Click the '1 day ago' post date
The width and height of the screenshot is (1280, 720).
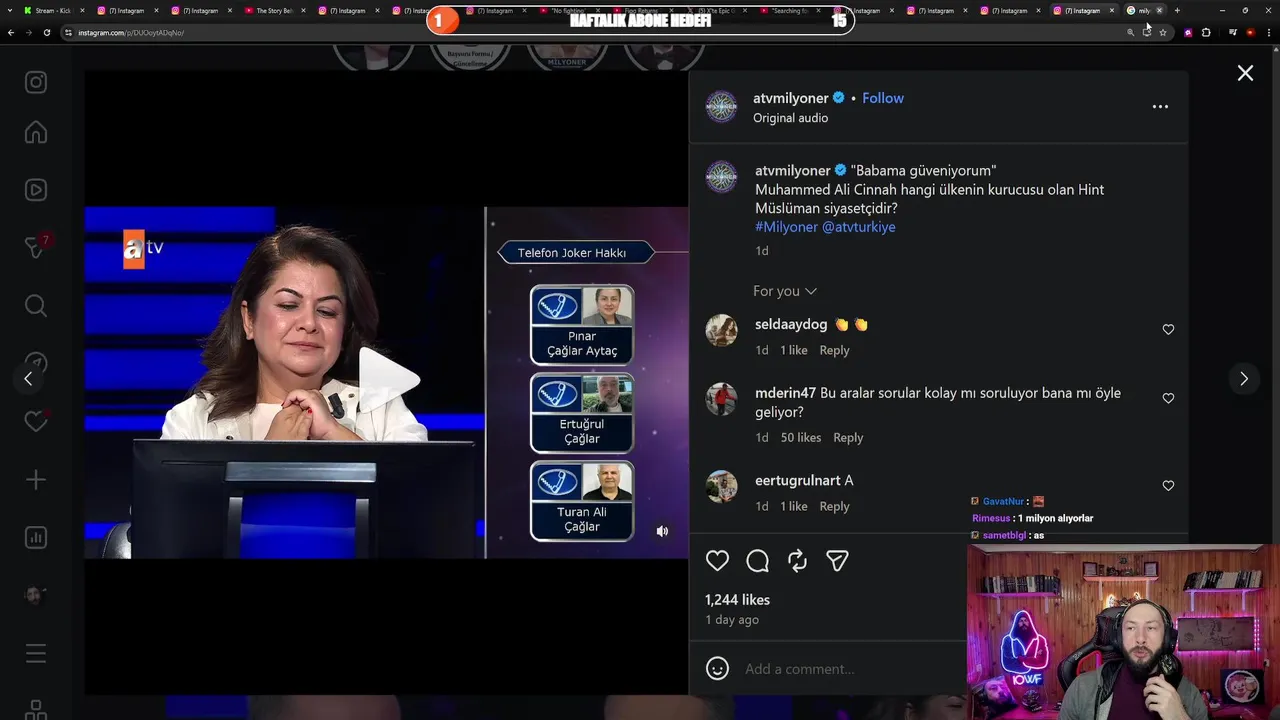click(732, 620)
